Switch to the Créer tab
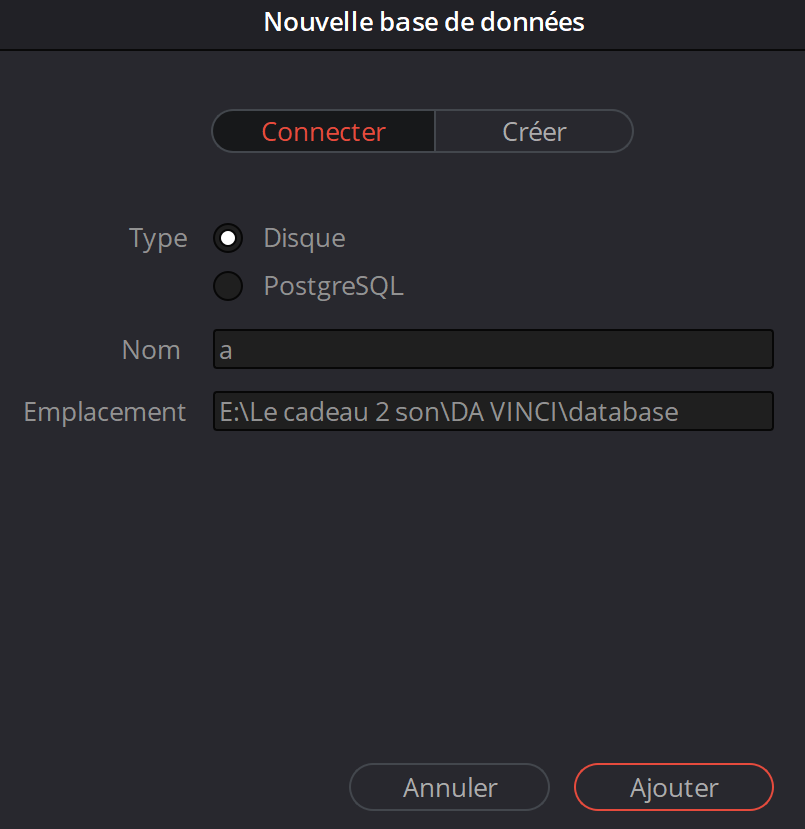Viewport: 805px width, 829px height. (x=534, y=132)
